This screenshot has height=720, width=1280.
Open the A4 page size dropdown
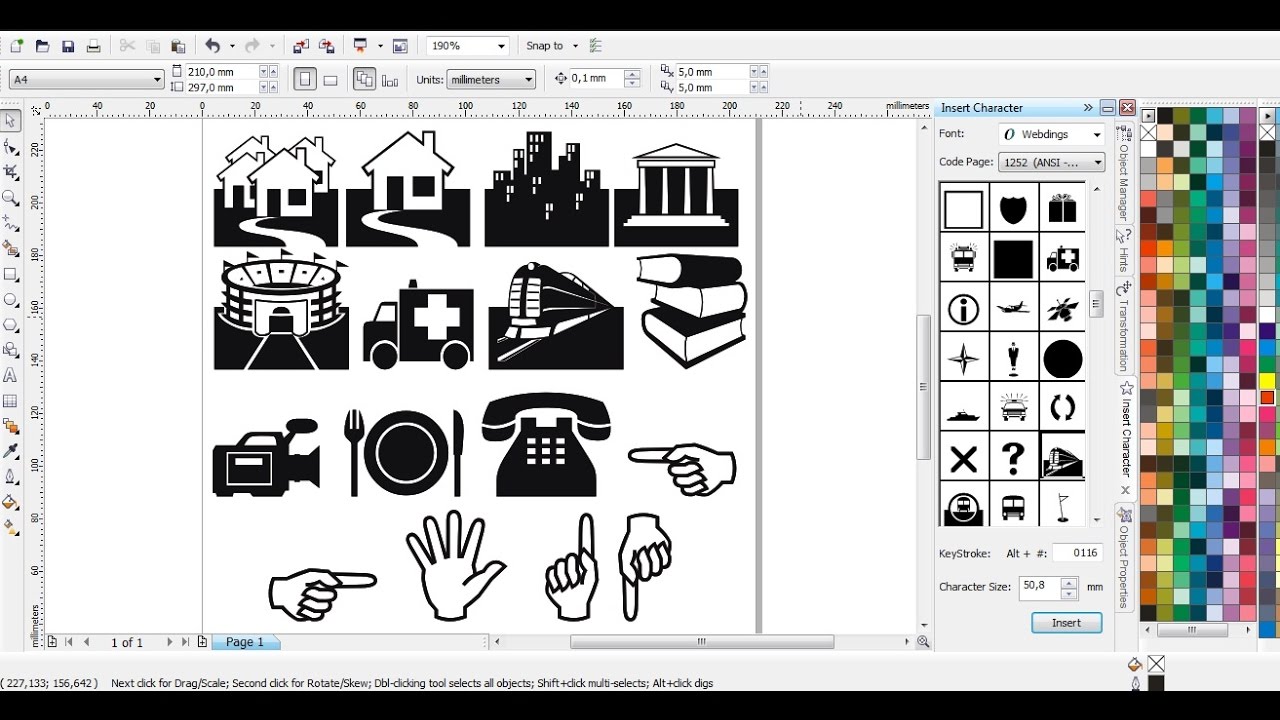[x=157, y=79]
